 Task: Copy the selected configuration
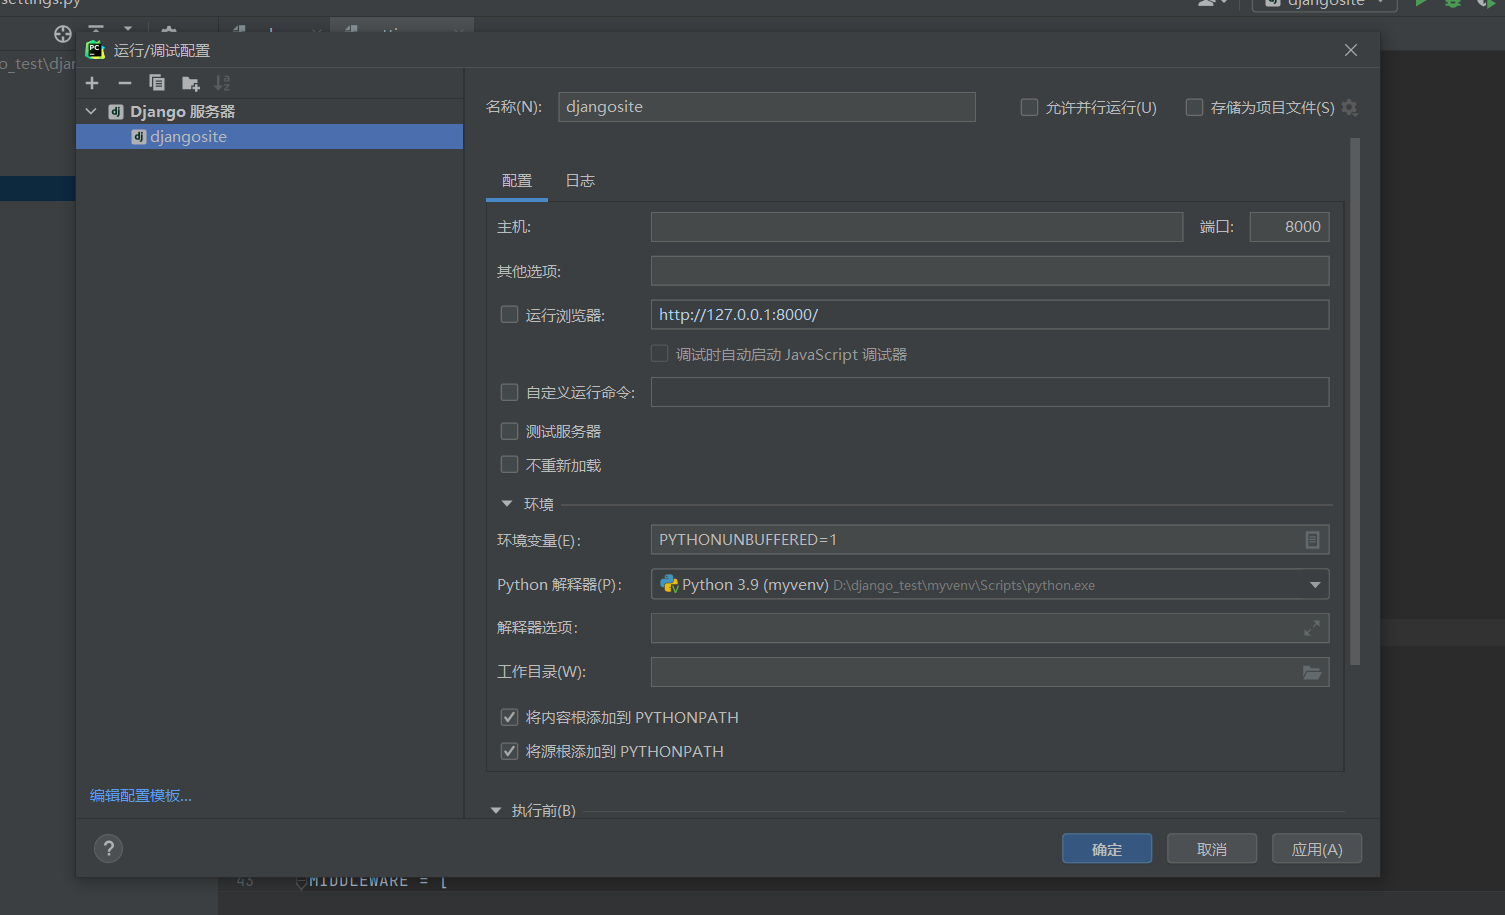coord(157,83)
